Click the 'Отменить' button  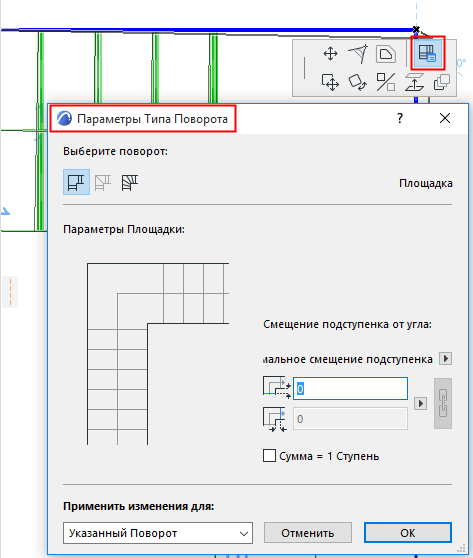coord(308,533)
